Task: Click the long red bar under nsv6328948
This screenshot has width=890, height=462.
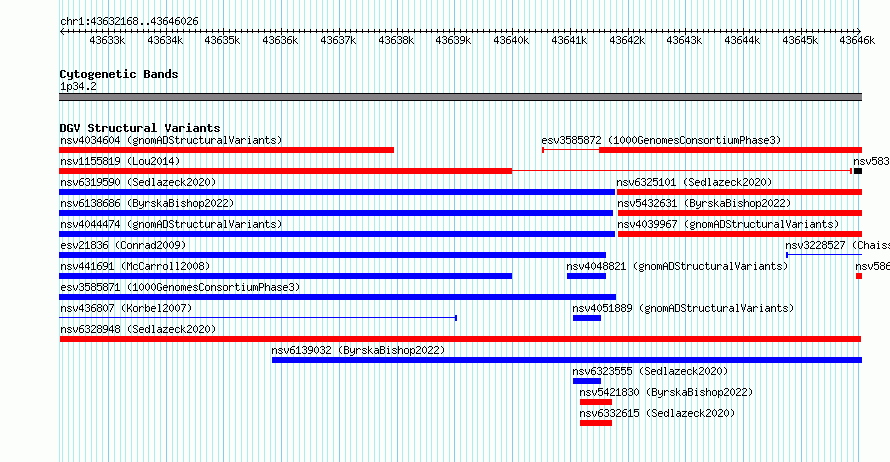Action: [460, 339]
